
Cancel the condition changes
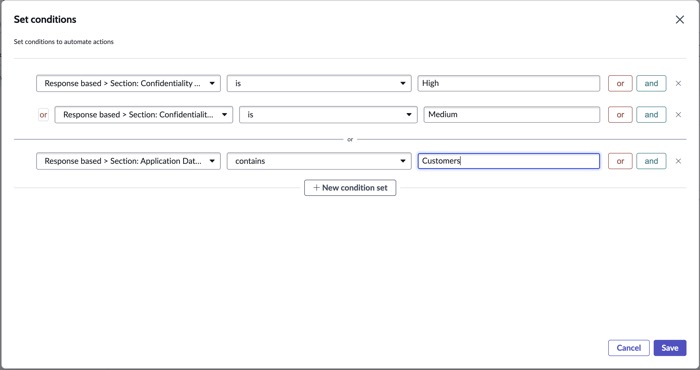tap(629, 348)
